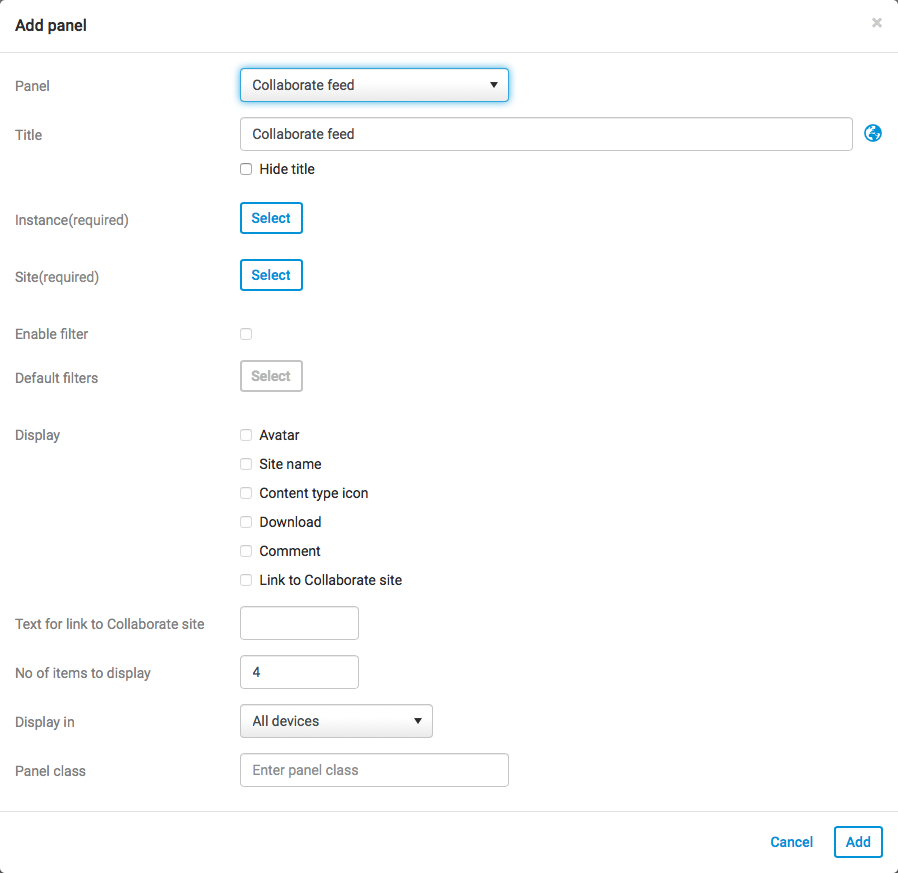Focus the Title text field

546,134
